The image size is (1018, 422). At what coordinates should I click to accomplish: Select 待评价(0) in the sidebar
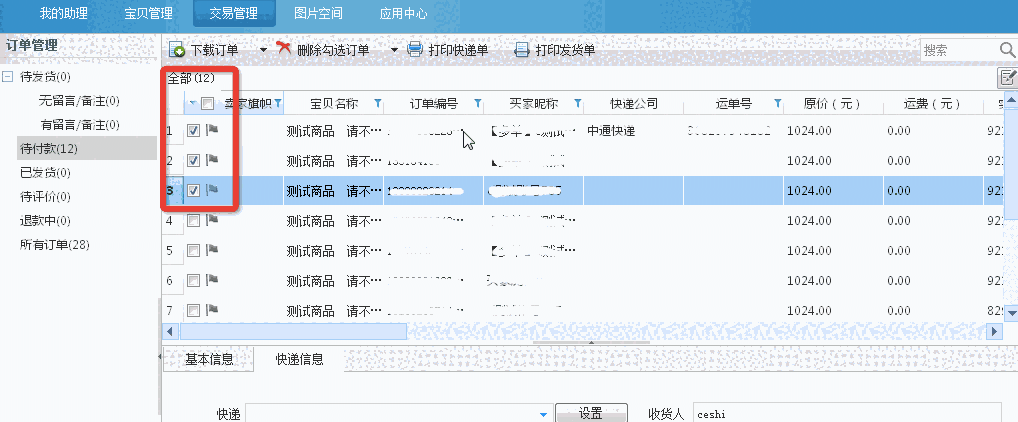pos(45,197)
